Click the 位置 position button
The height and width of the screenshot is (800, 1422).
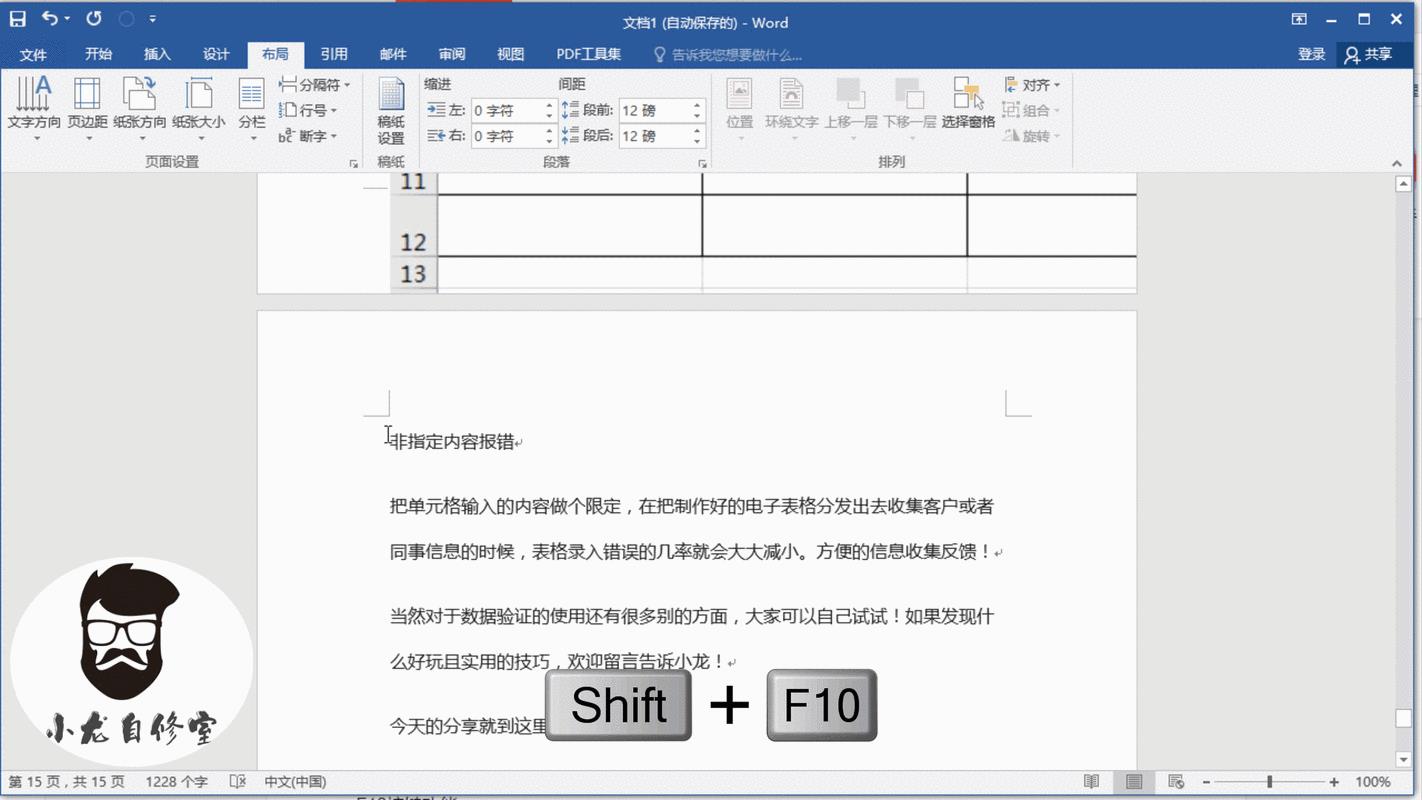click(739, 108)
